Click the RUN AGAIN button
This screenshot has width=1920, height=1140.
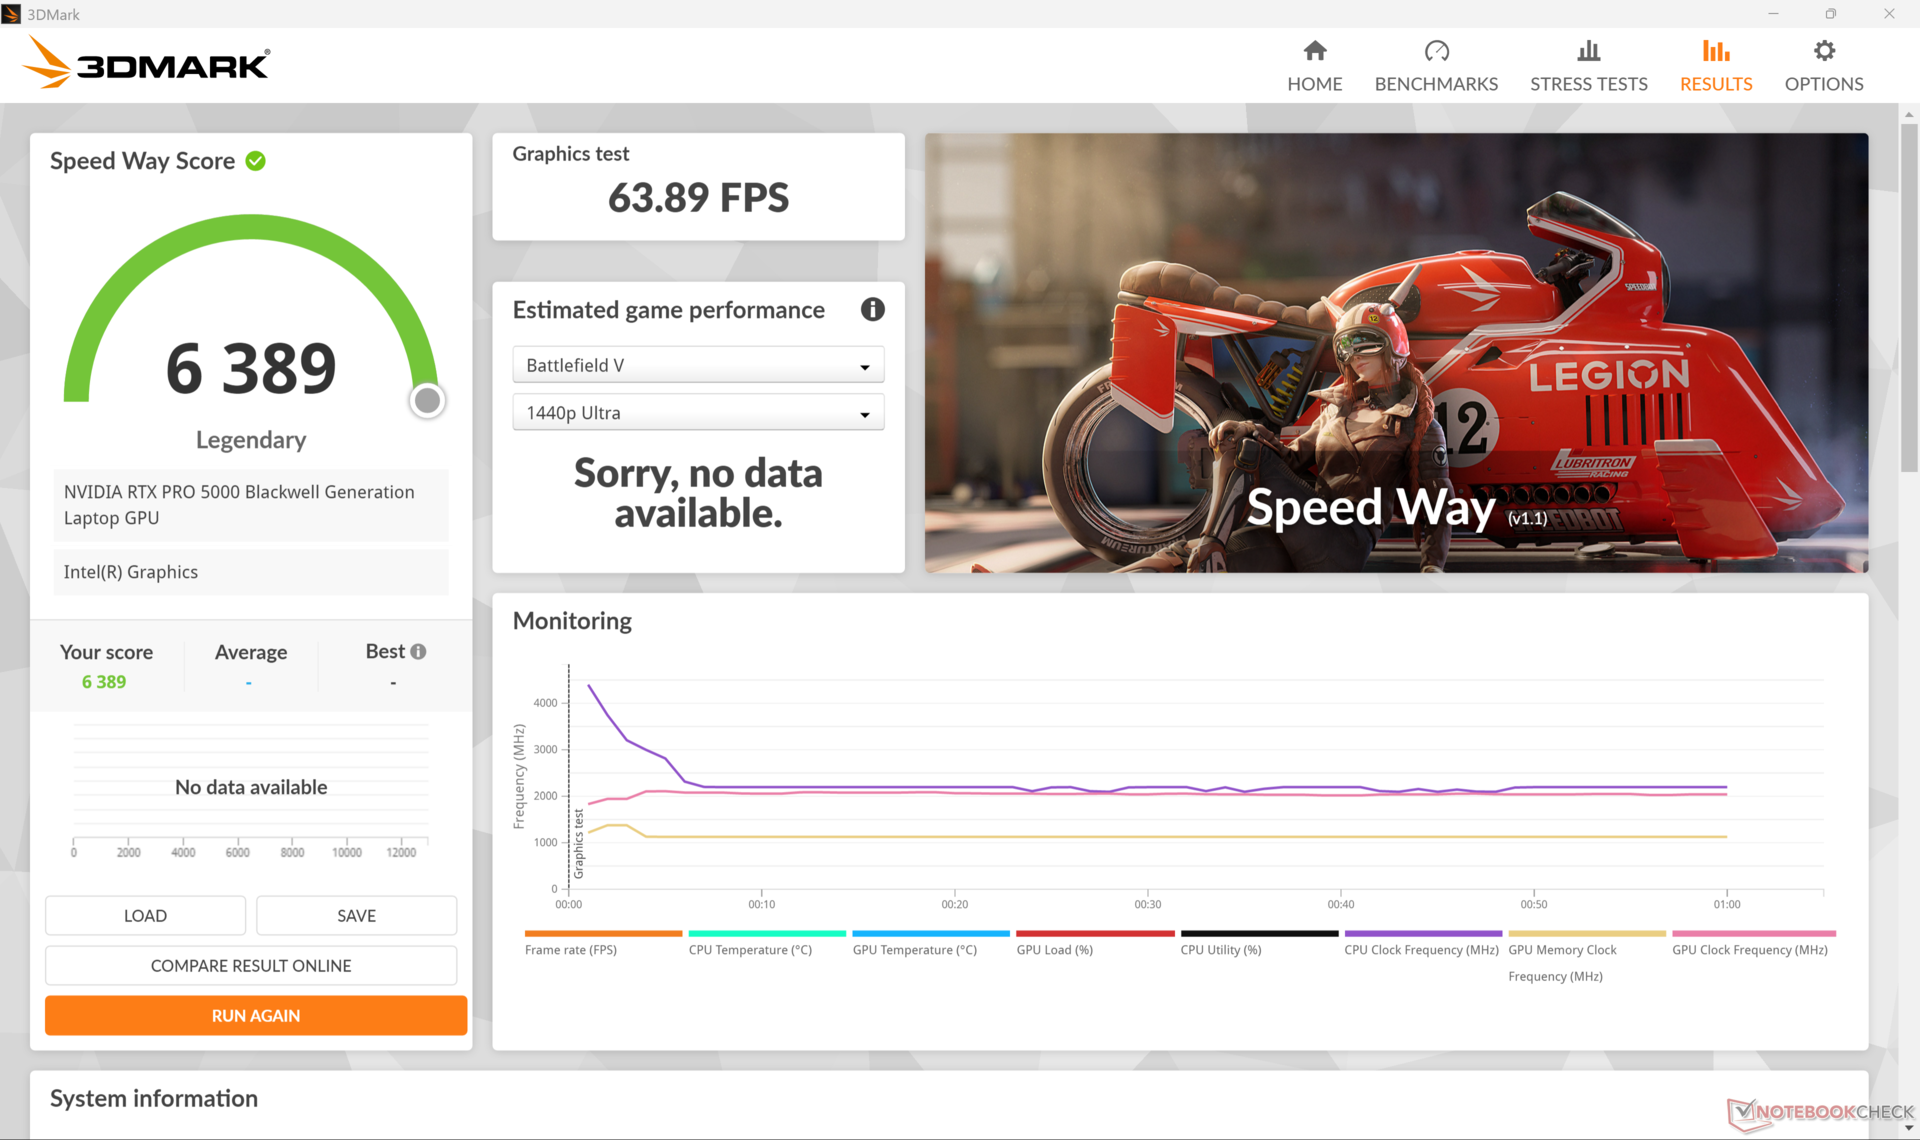pos(256,1016)
